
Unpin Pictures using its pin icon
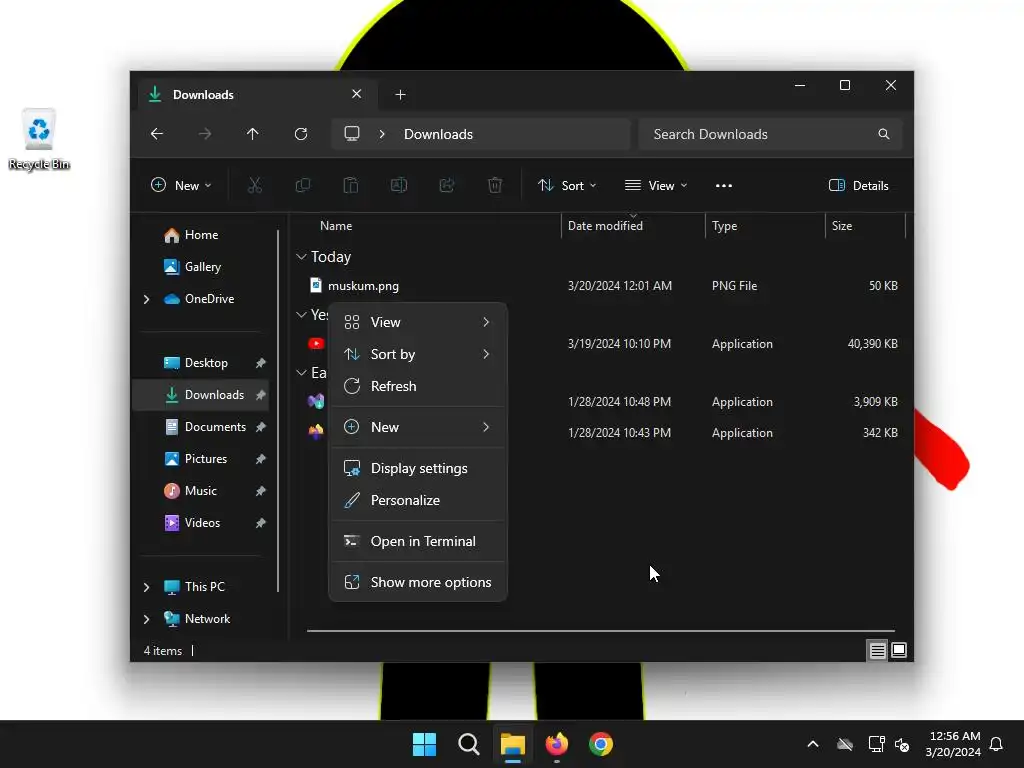tap(261, 459)
